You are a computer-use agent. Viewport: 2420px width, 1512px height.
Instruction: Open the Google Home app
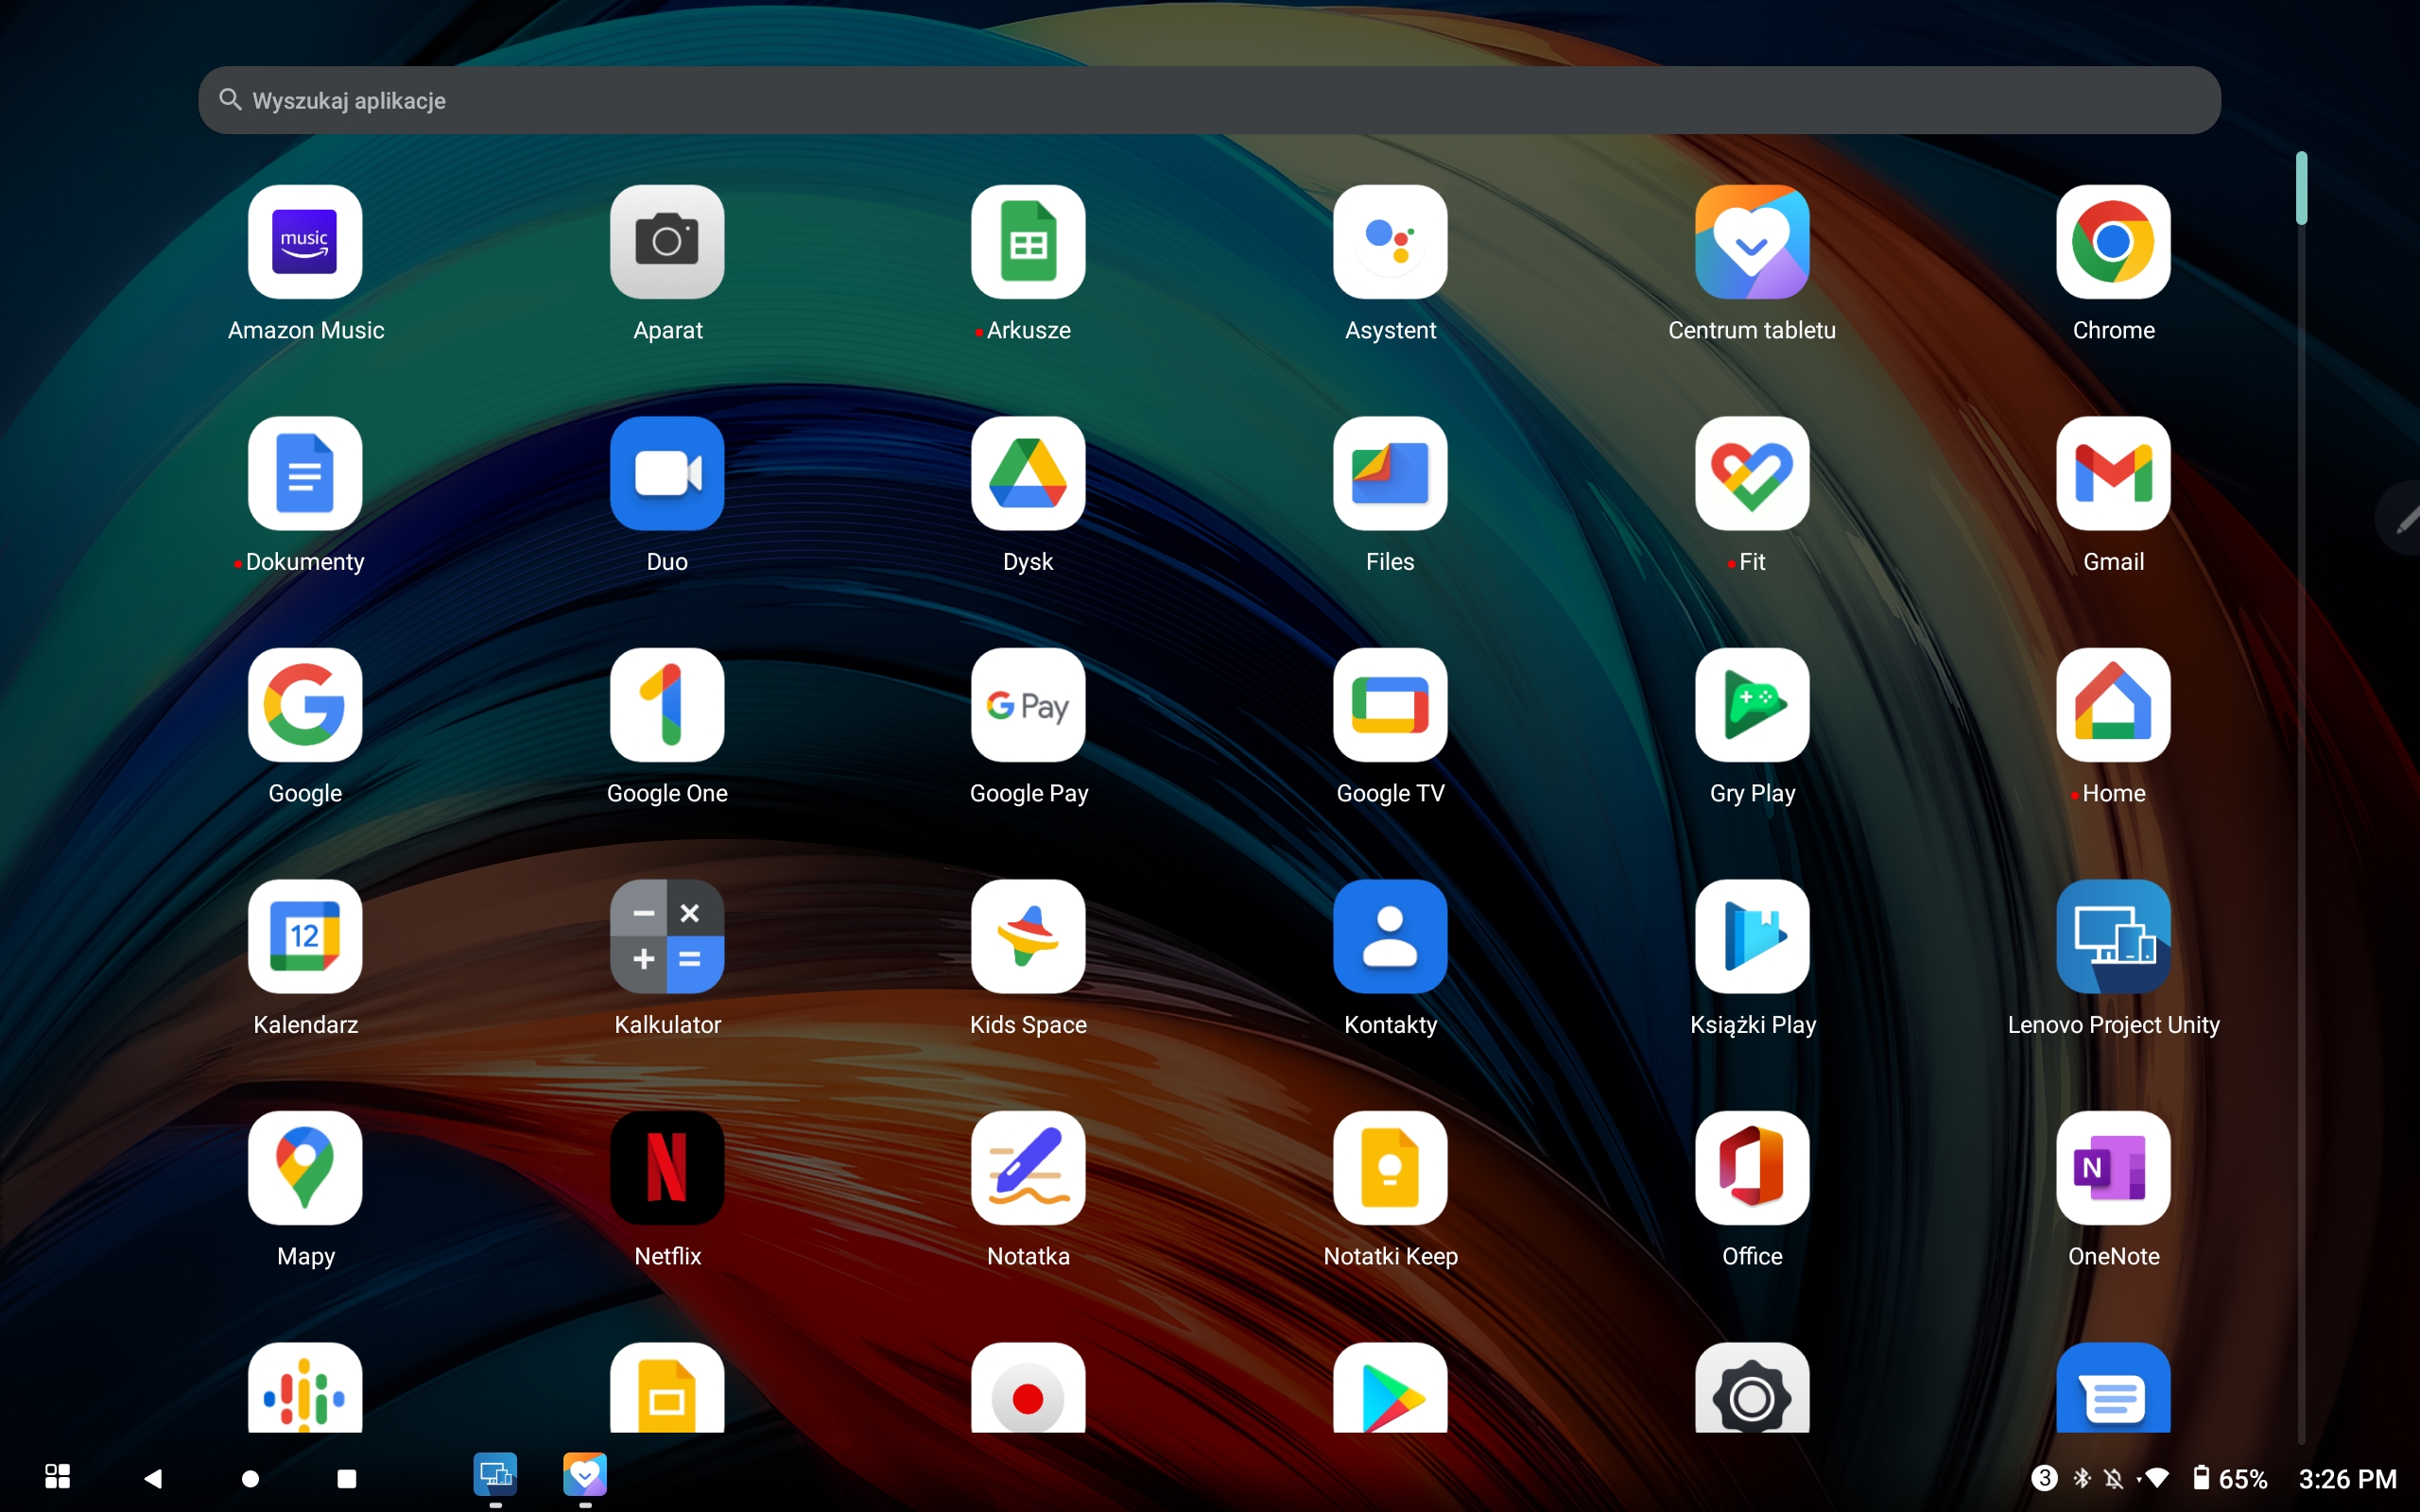click(2113, 705)
